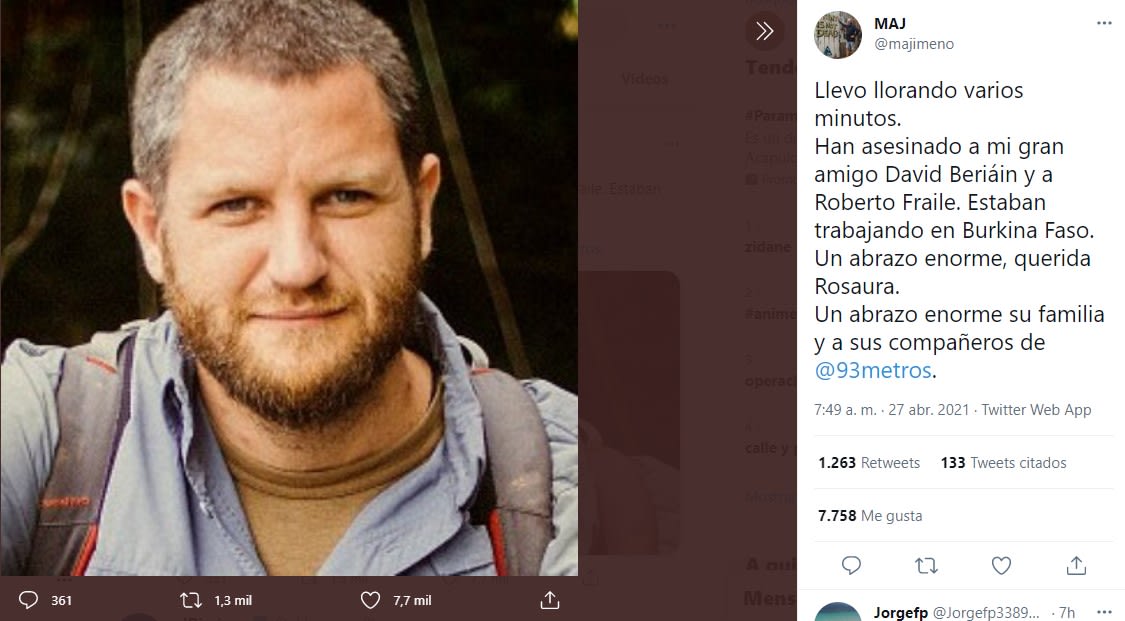This screenshot has height=621, width=1125.
Task: Click the share icon below the photo
Action: click(x=549, y=600)
